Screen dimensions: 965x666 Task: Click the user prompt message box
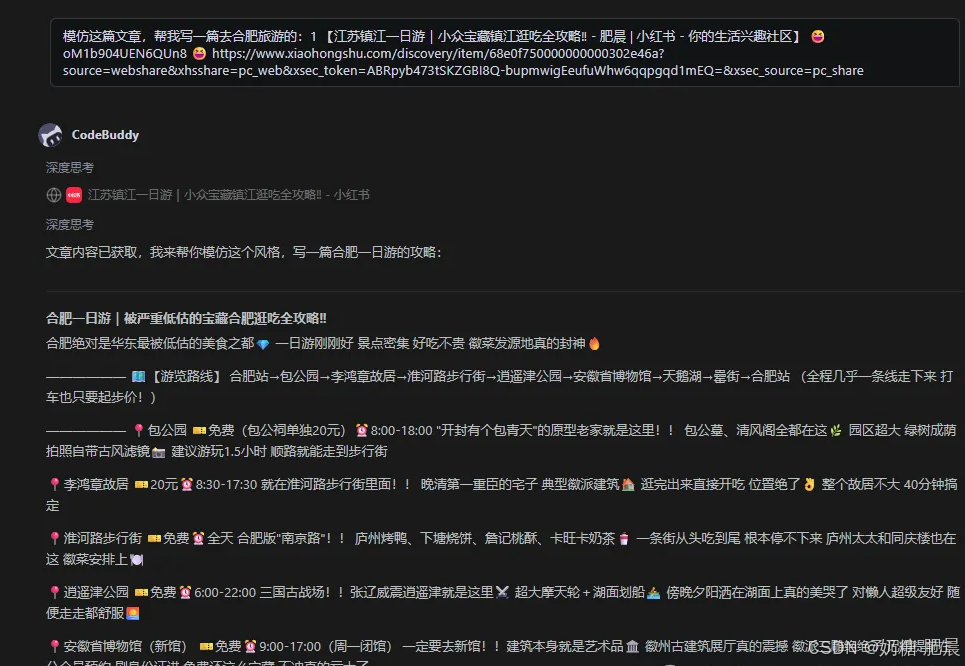click(x=505, y=53)
